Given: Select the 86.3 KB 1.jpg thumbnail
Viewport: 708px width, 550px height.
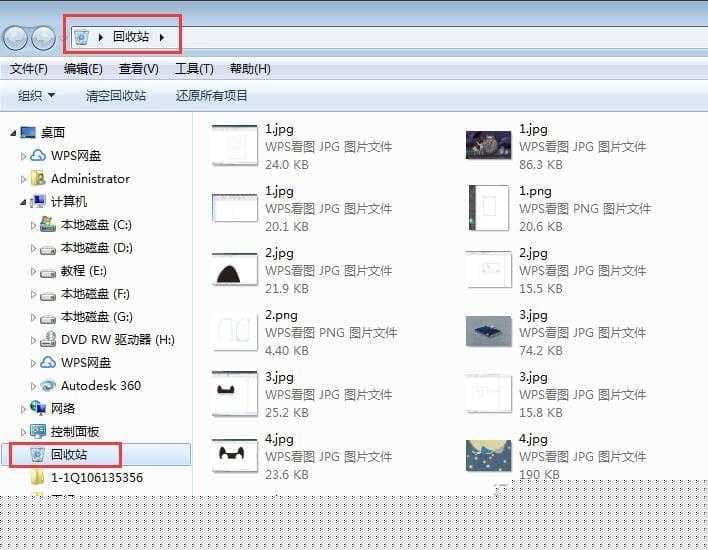Looking at the screenshot, I should pyautogui.click(x=489, y=146).
